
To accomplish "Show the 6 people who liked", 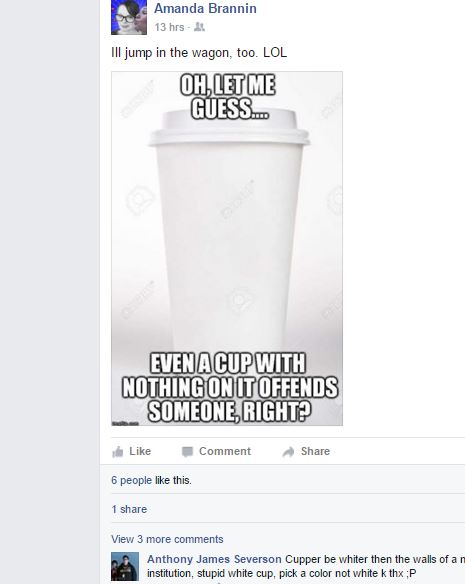I will point(132,480).
